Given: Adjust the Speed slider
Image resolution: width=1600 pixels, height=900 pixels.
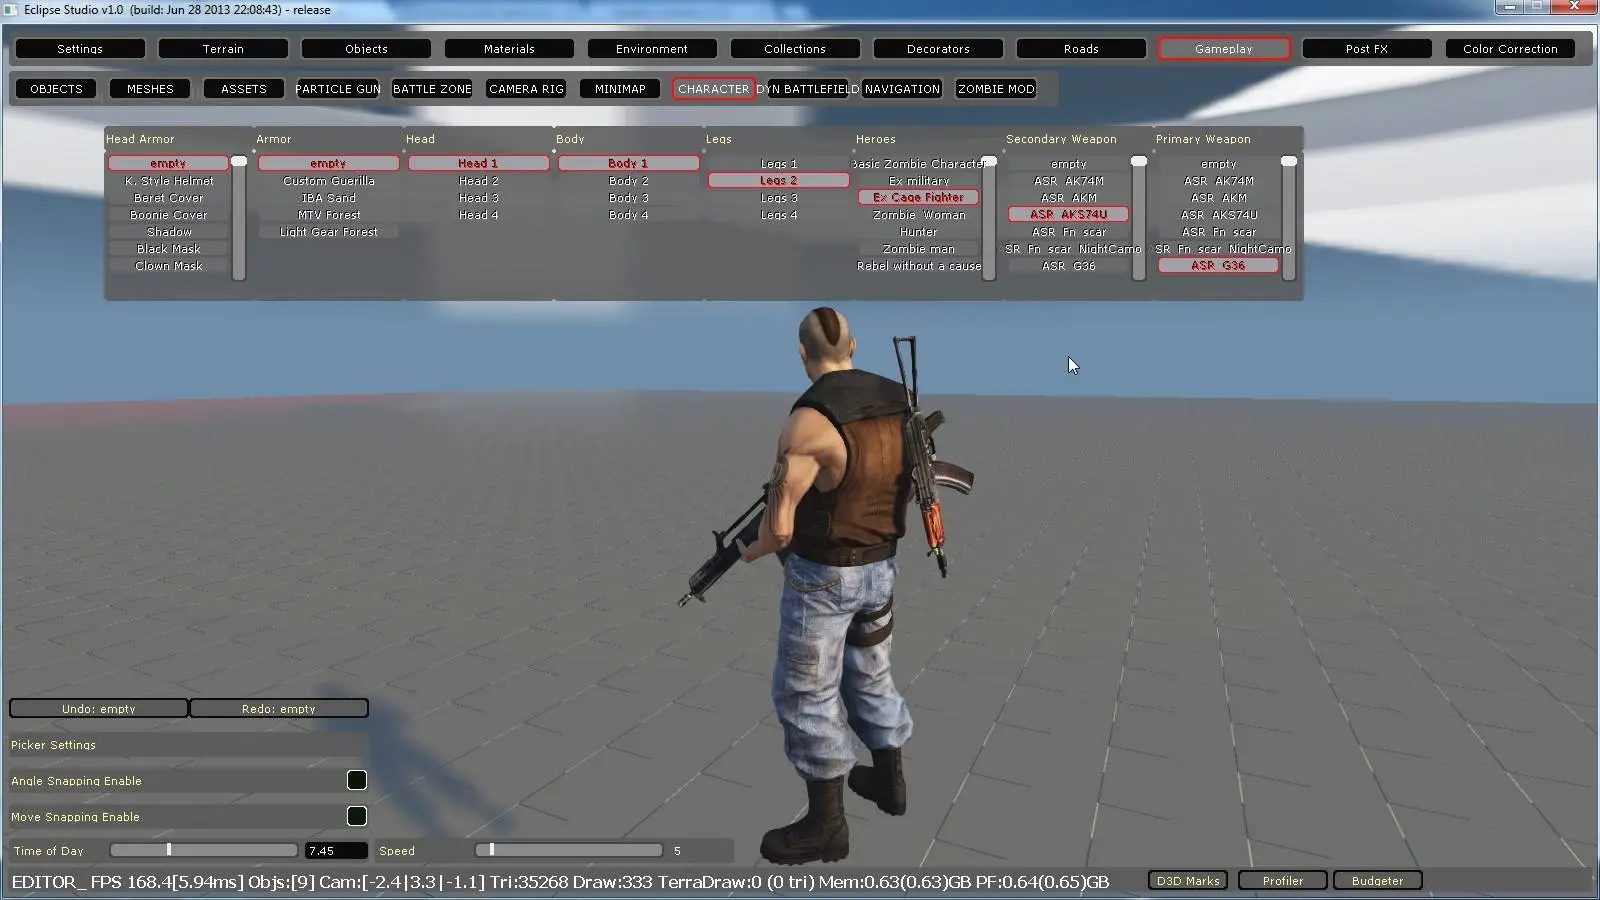Looking at the screenshot, I should pyautogui.click(x=569, y=850).
